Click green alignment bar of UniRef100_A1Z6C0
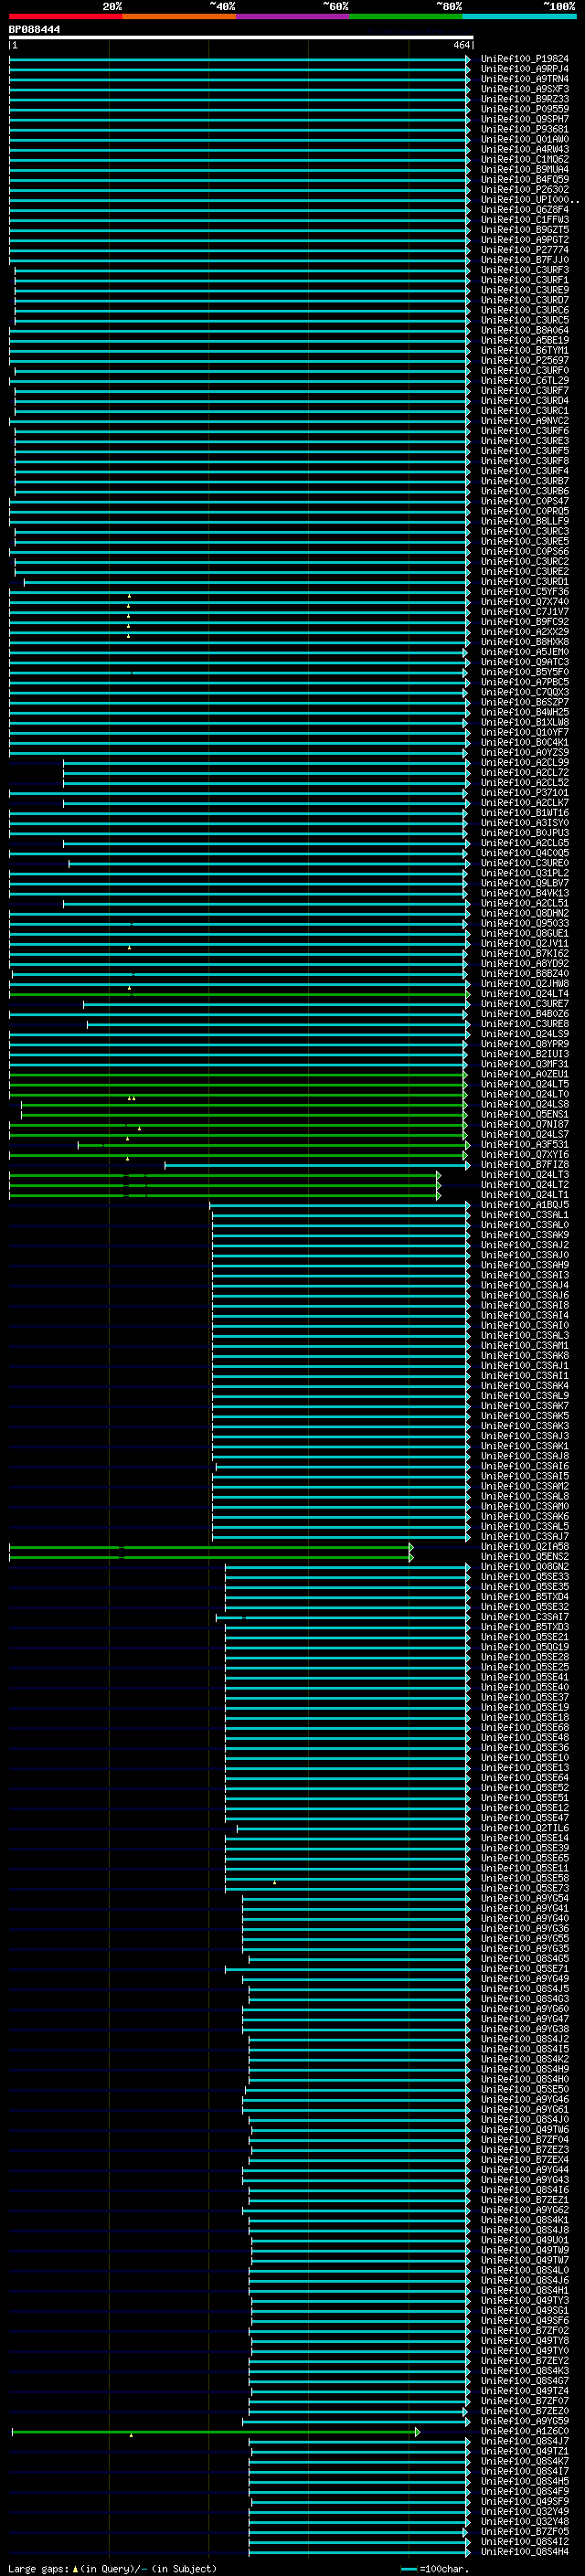Viewport: 585px width, 2576px height. (216, 2430)
